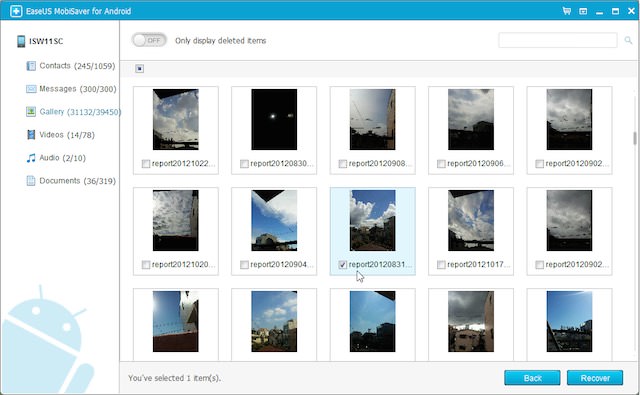Click the shopping cart icon in title bar
The image size is (640, 395).
567,11
